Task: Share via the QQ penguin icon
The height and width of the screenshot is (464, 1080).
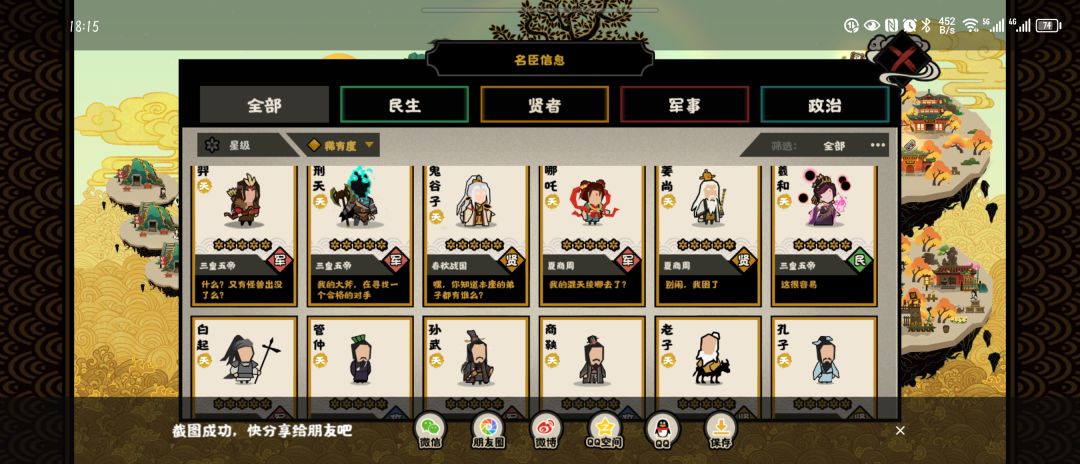Action: [662, 431]
